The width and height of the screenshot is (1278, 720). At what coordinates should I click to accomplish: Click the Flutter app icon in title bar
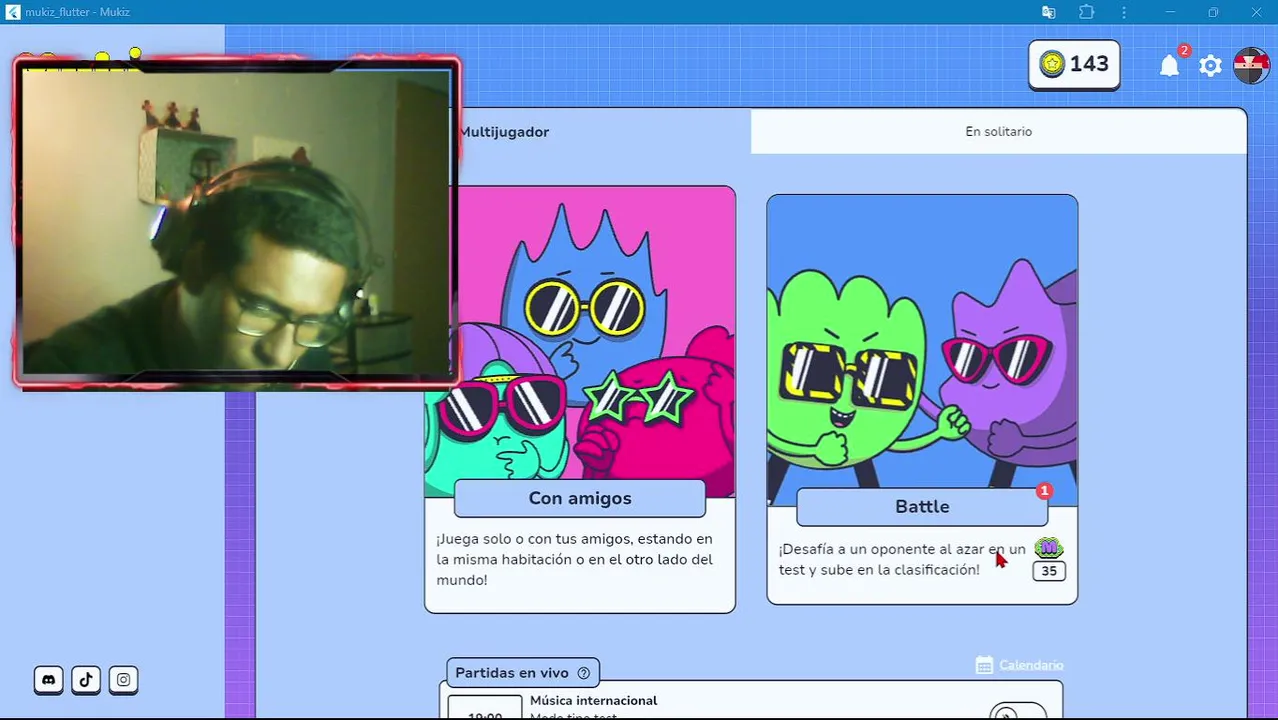pos(13,12)
